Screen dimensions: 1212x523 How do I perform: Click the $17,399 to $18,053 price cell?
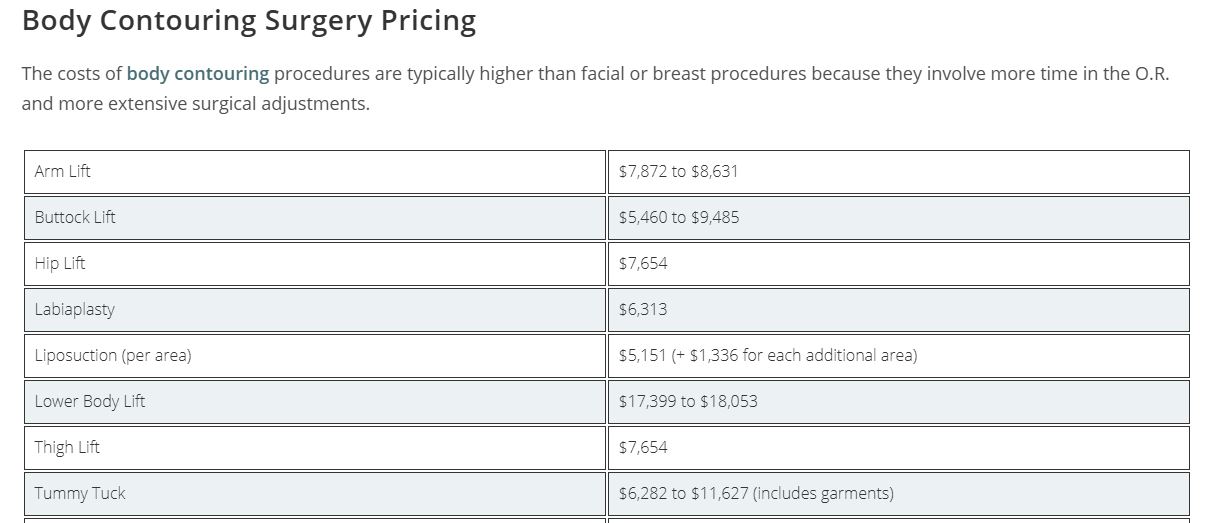[899, 402]
